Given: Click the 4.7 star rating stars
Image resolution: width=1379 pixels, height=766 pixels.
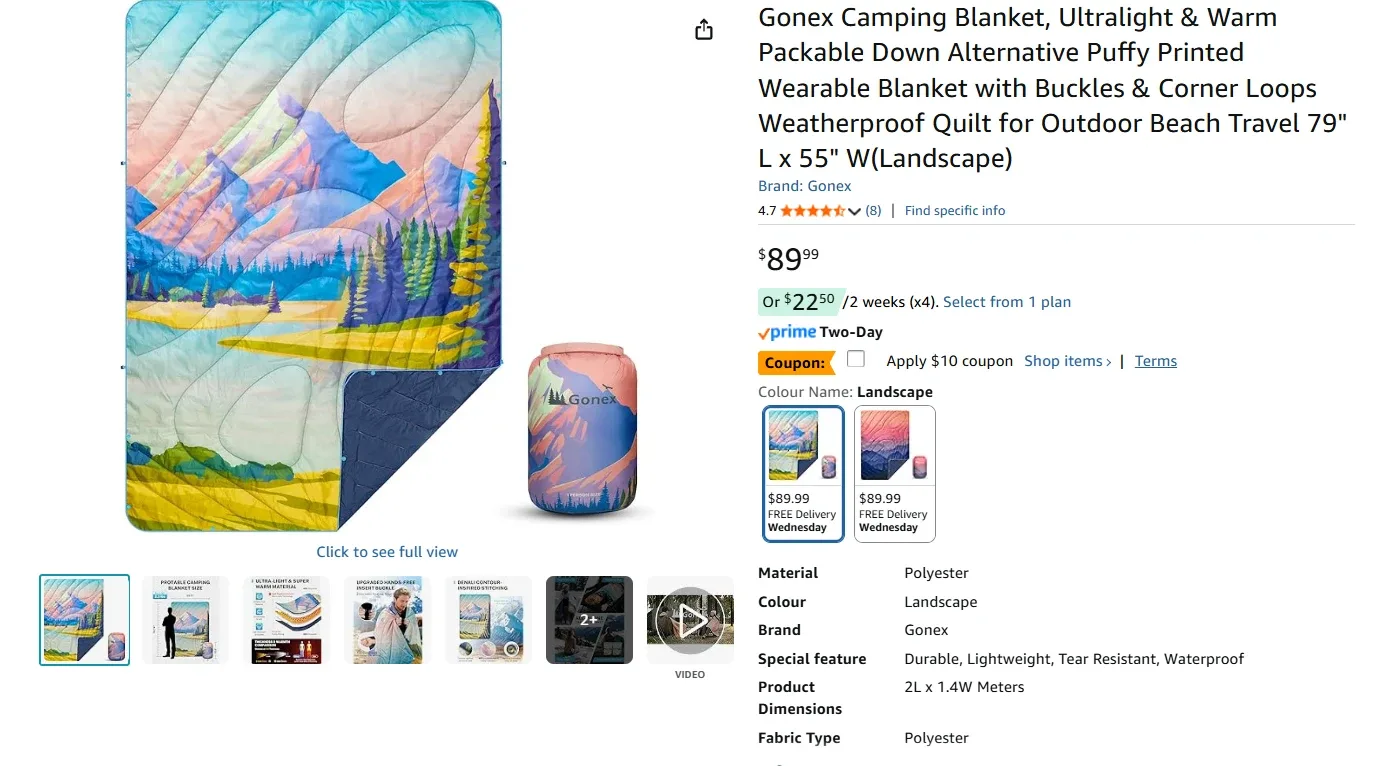Looking at the screenshot, I should (813, 210).
